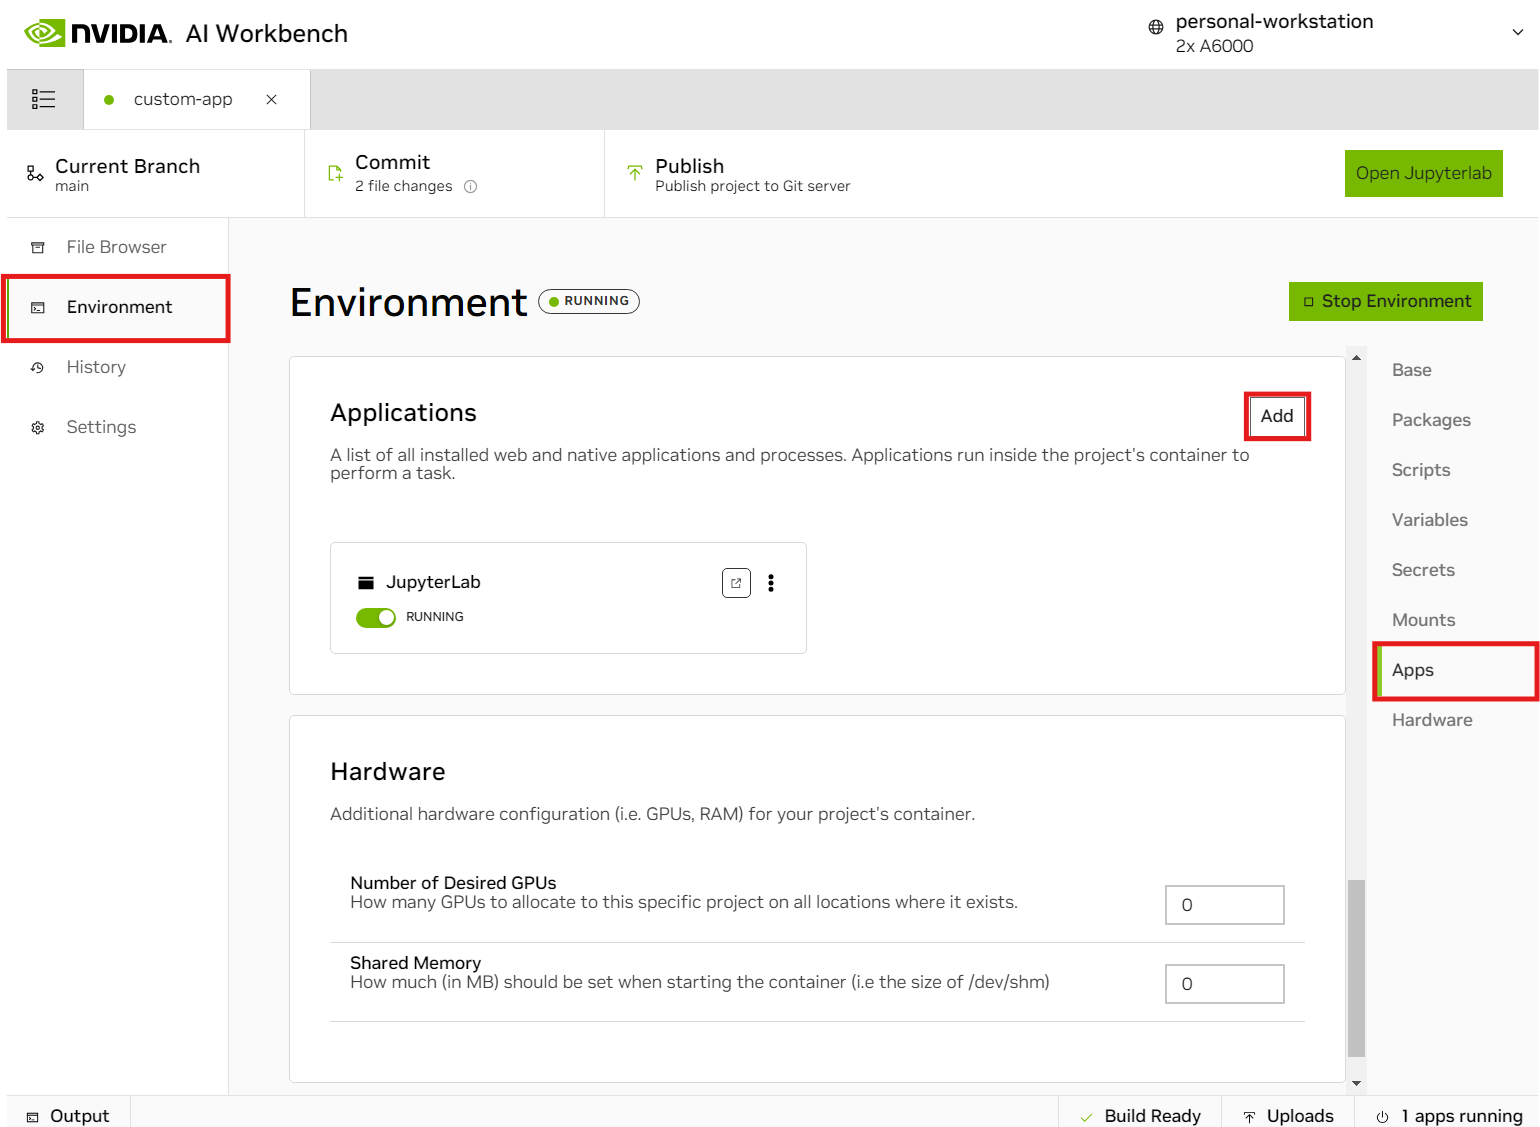Click the Output terminal icon
Screen dimensions: 1540x1127
[x=32, y=1117]
